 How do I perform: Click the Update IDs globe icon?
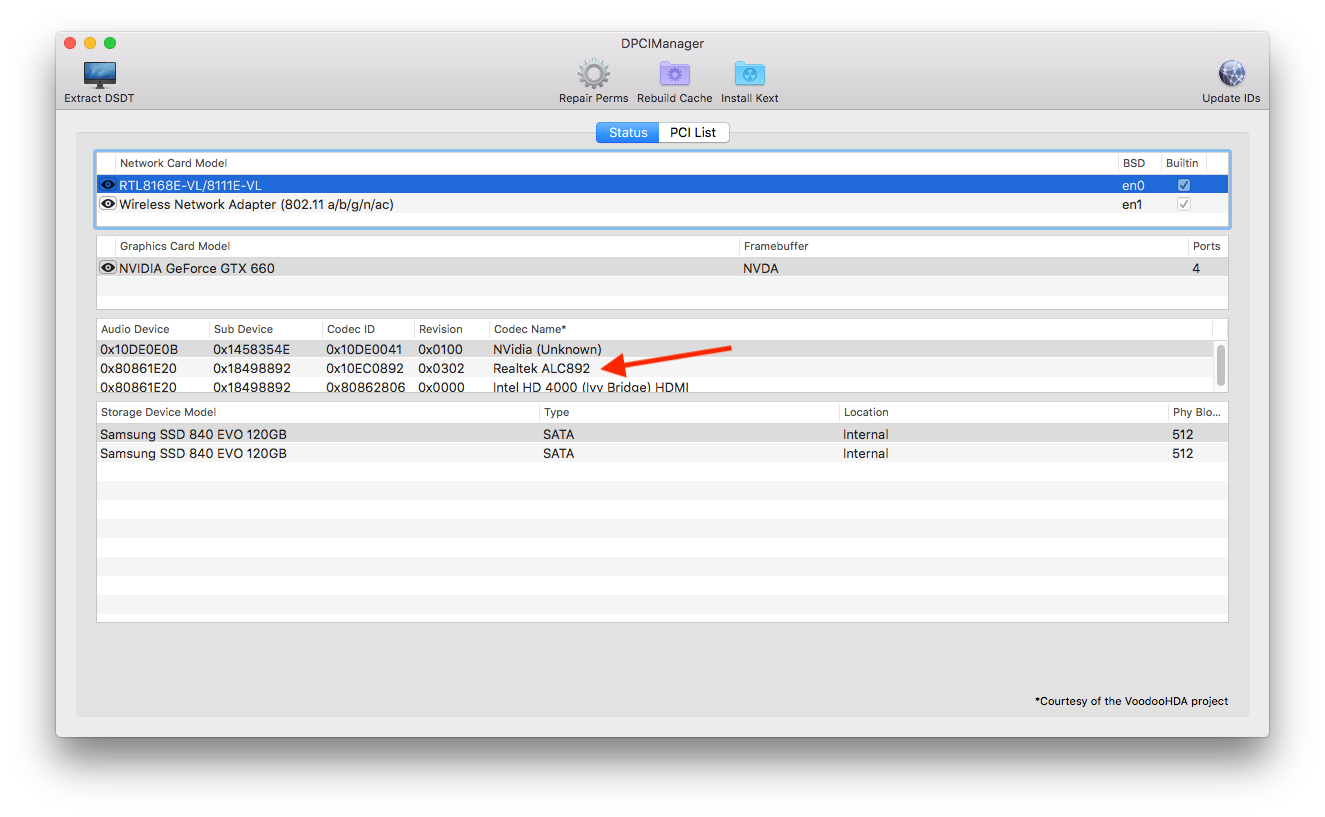coord(1231,74)
